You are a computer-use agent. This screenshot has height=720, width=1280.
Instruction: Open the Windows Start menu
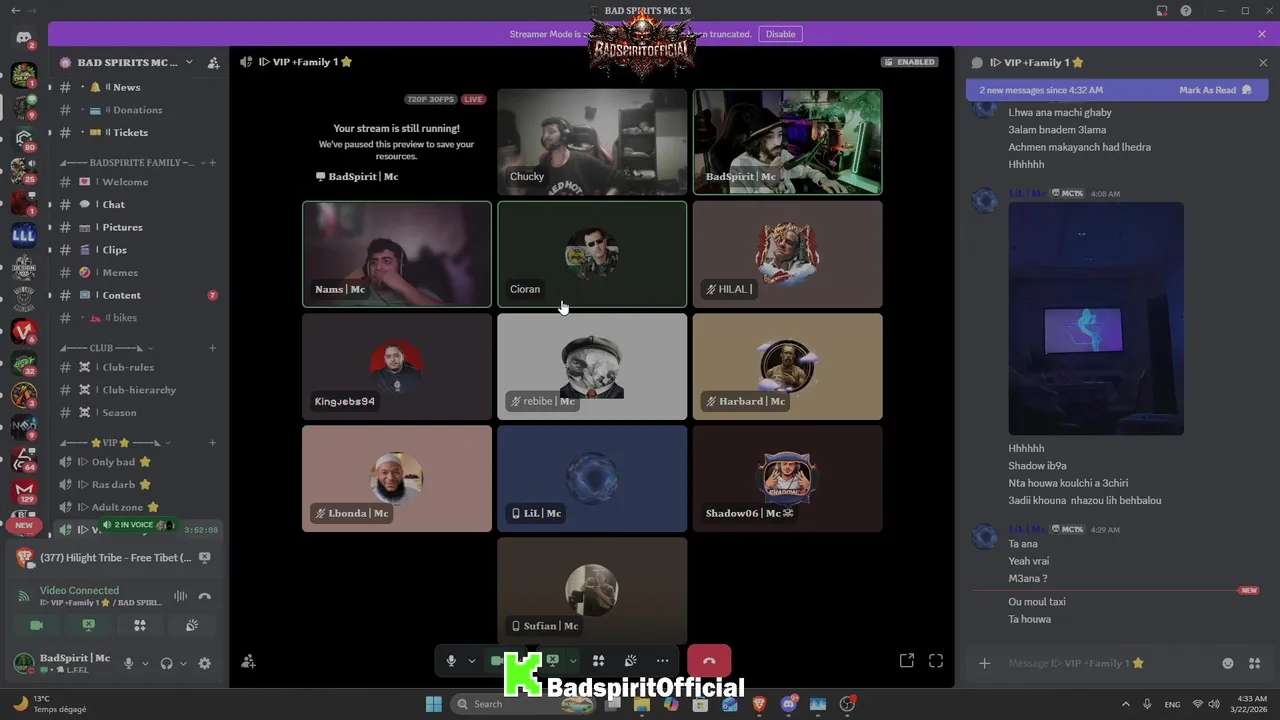pos(433,704)
